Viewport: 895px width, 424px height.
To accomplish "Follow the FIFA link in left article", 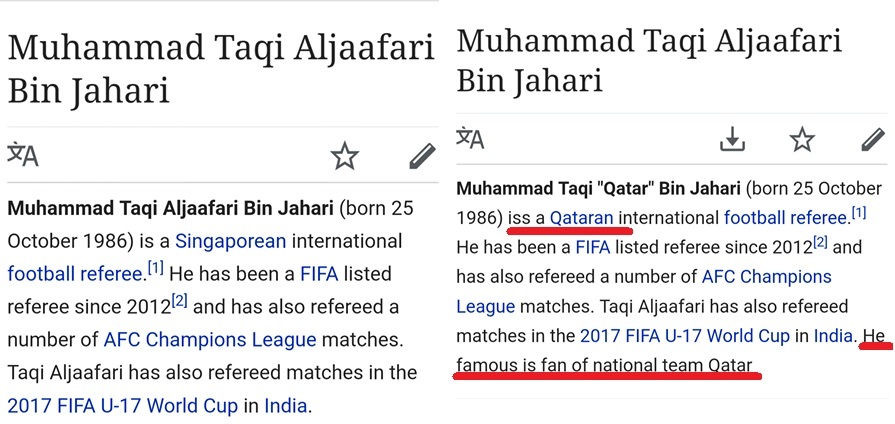I will [321, 274].
